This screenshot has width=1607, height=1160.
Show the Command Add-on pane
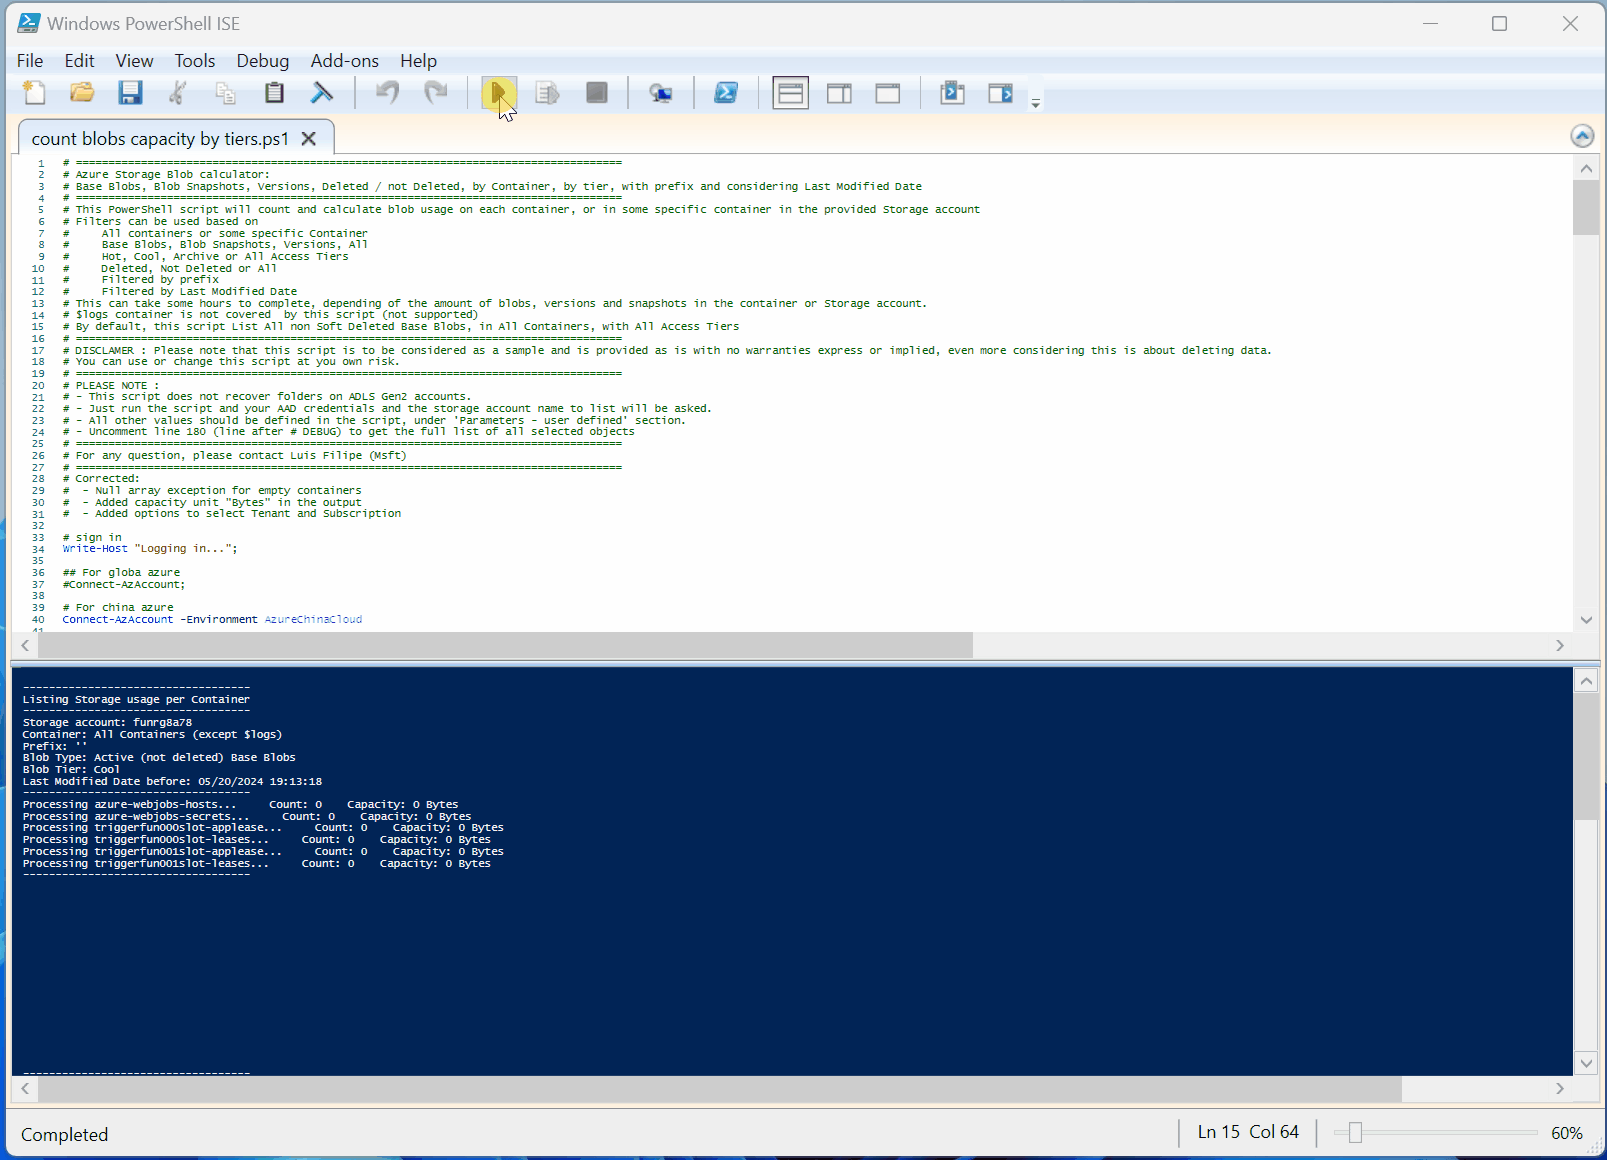pyautogui.click(x=1000, y=93)
